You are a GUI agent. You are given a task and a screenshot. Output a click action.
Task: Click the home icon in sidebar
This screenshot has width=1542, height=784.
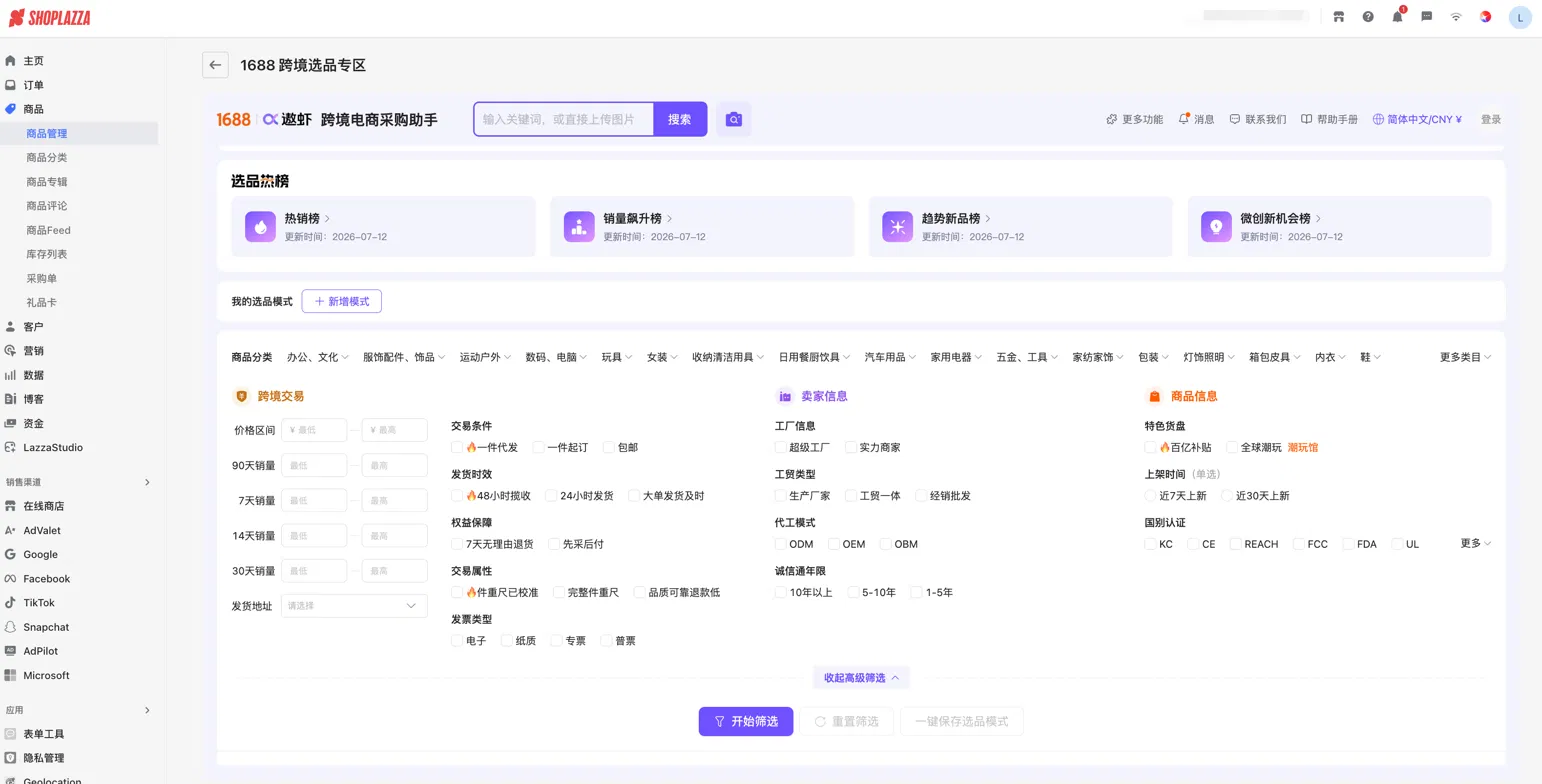[x=10, y=61]
